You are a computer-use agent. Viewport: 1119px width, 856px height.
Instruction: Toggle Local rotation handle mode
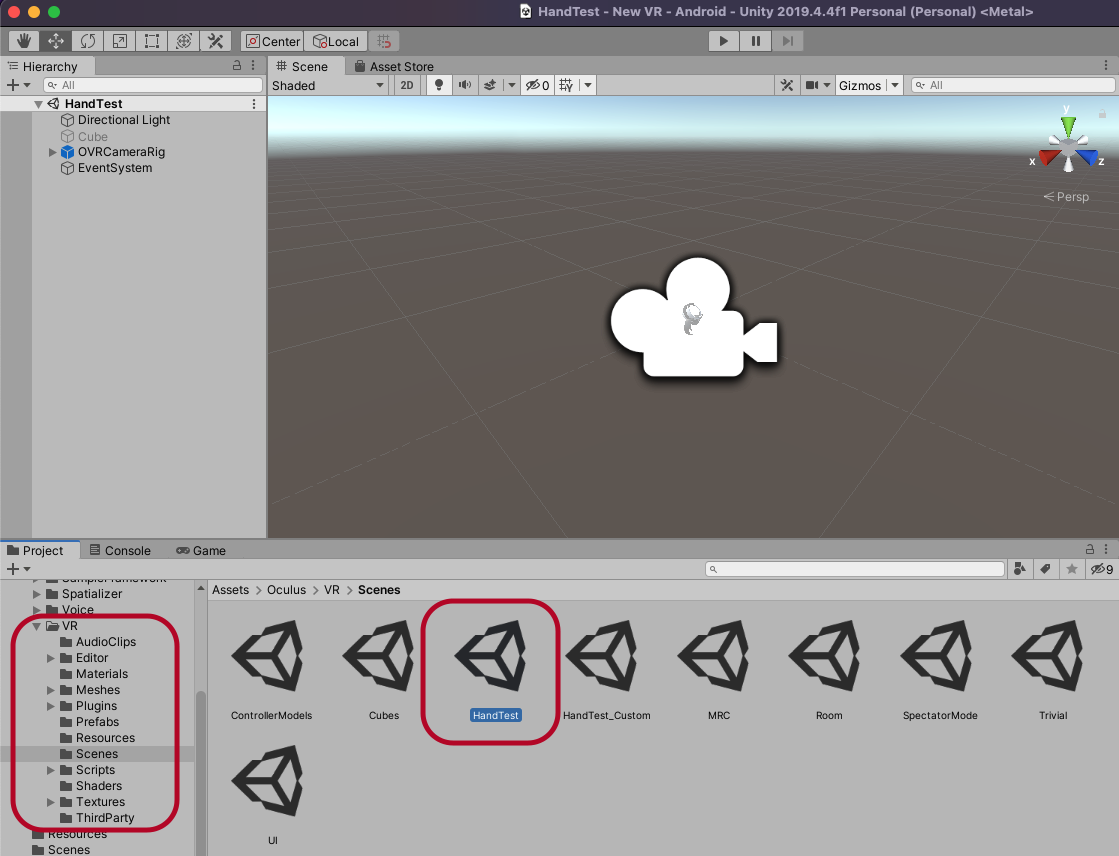[336, 41]
